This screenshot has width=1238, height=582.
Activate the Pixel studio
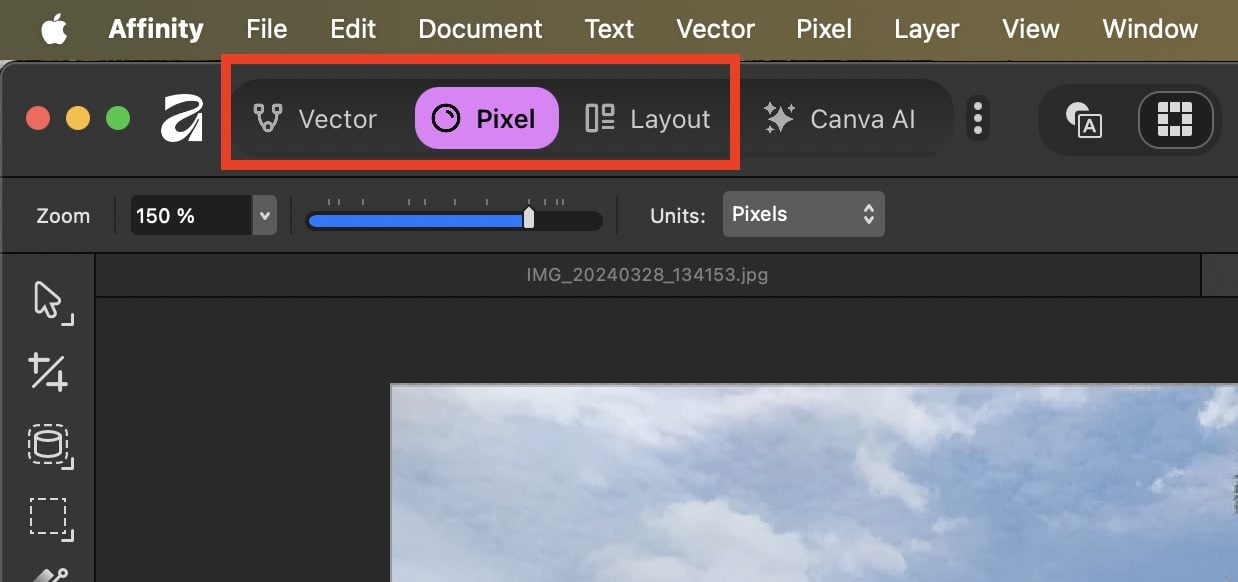point(486,119)
